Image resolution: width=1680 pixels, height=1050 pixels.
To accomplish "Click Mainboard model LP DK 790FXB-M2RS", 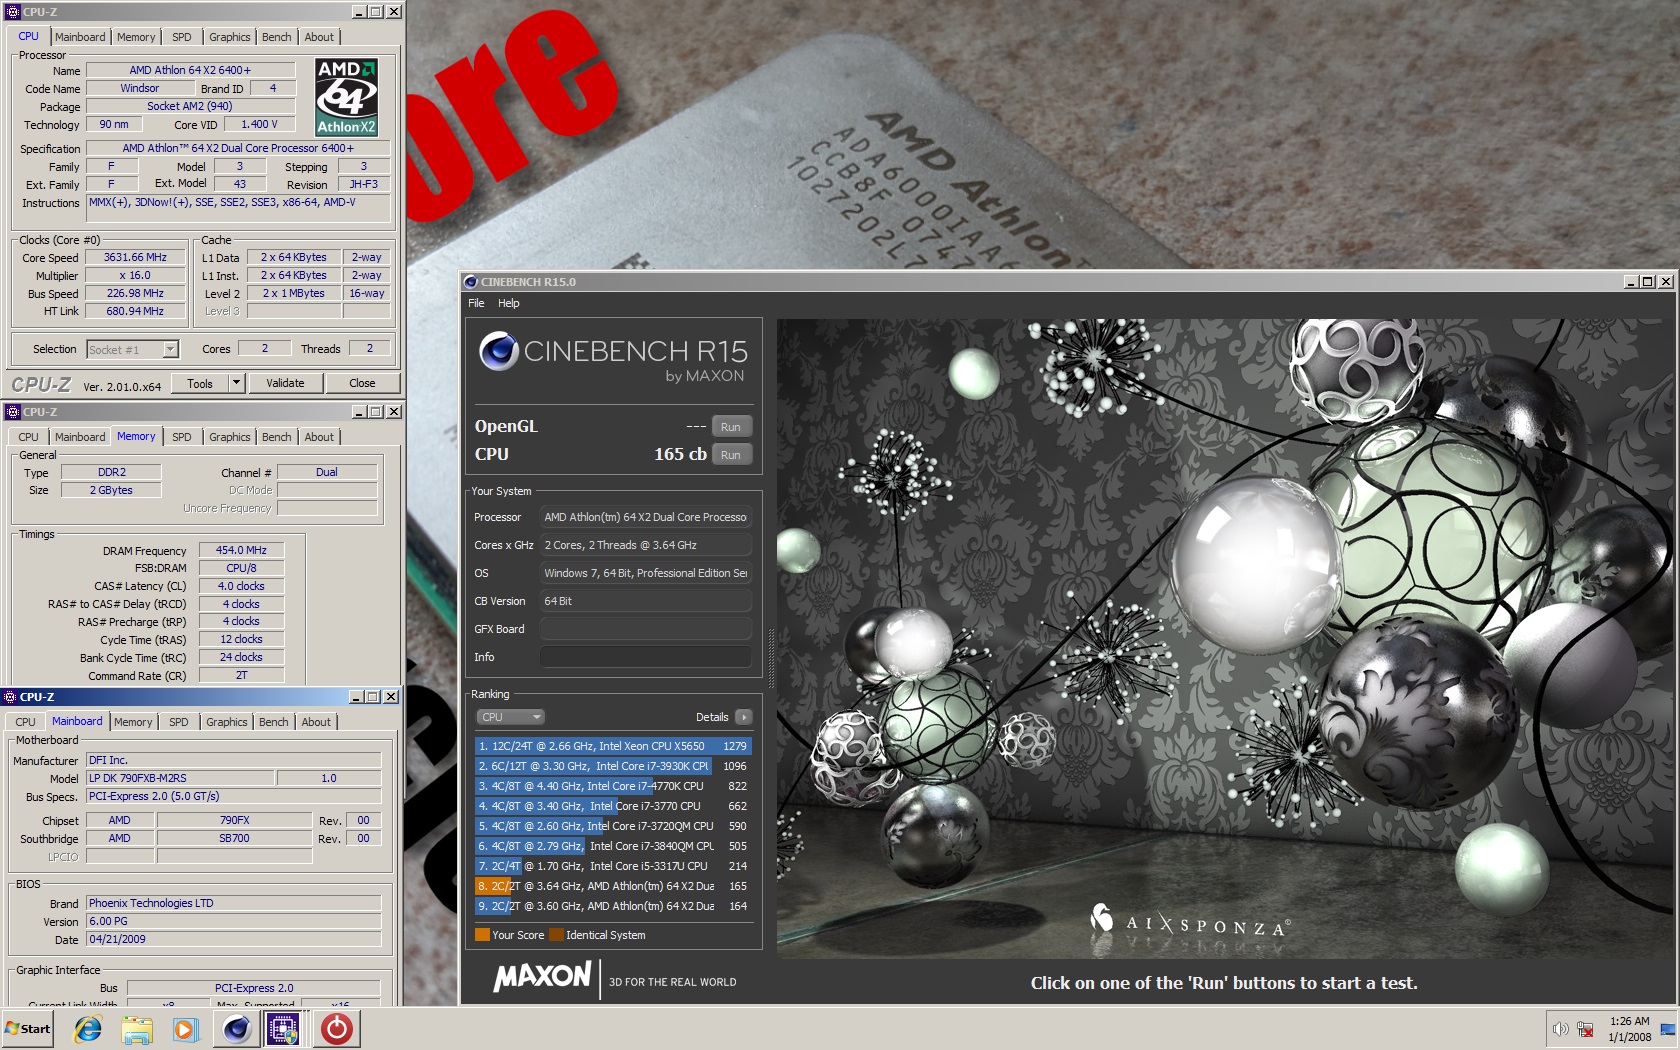I will pos(180,778).
